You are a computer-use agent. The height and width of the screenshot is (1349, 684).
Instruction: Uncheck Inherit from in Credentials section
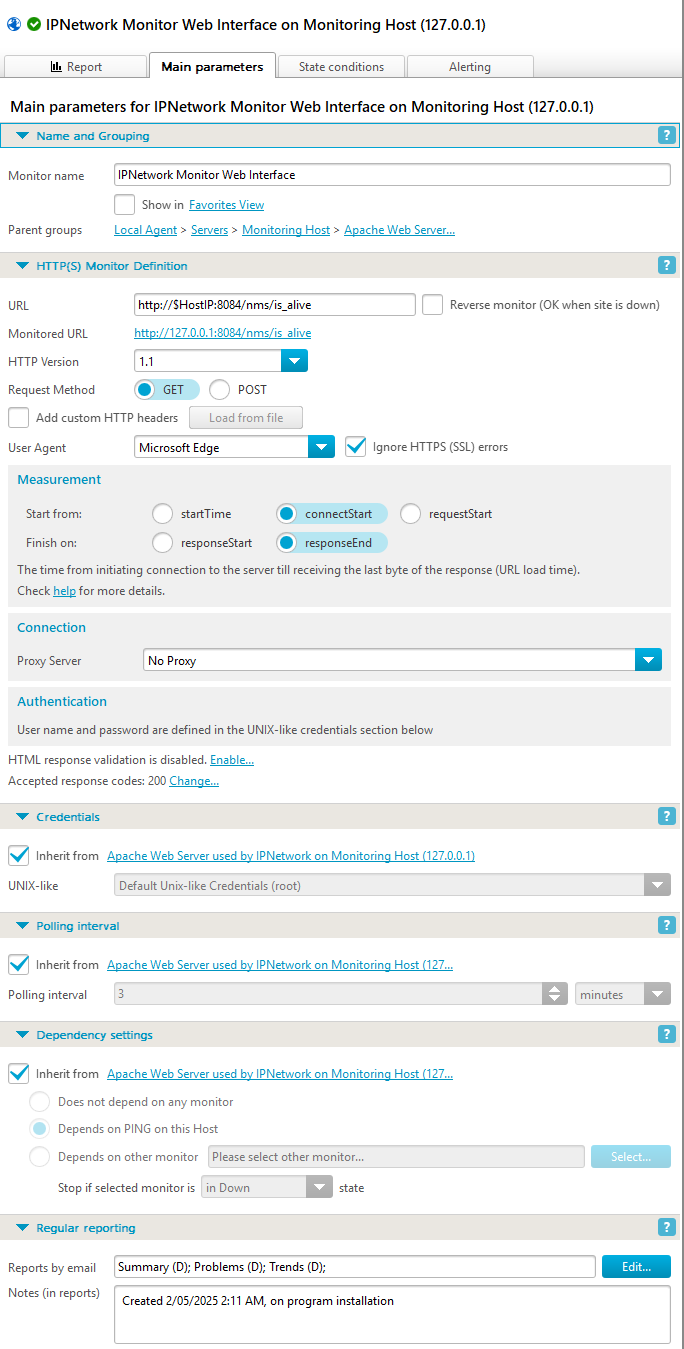coord(18,855)
